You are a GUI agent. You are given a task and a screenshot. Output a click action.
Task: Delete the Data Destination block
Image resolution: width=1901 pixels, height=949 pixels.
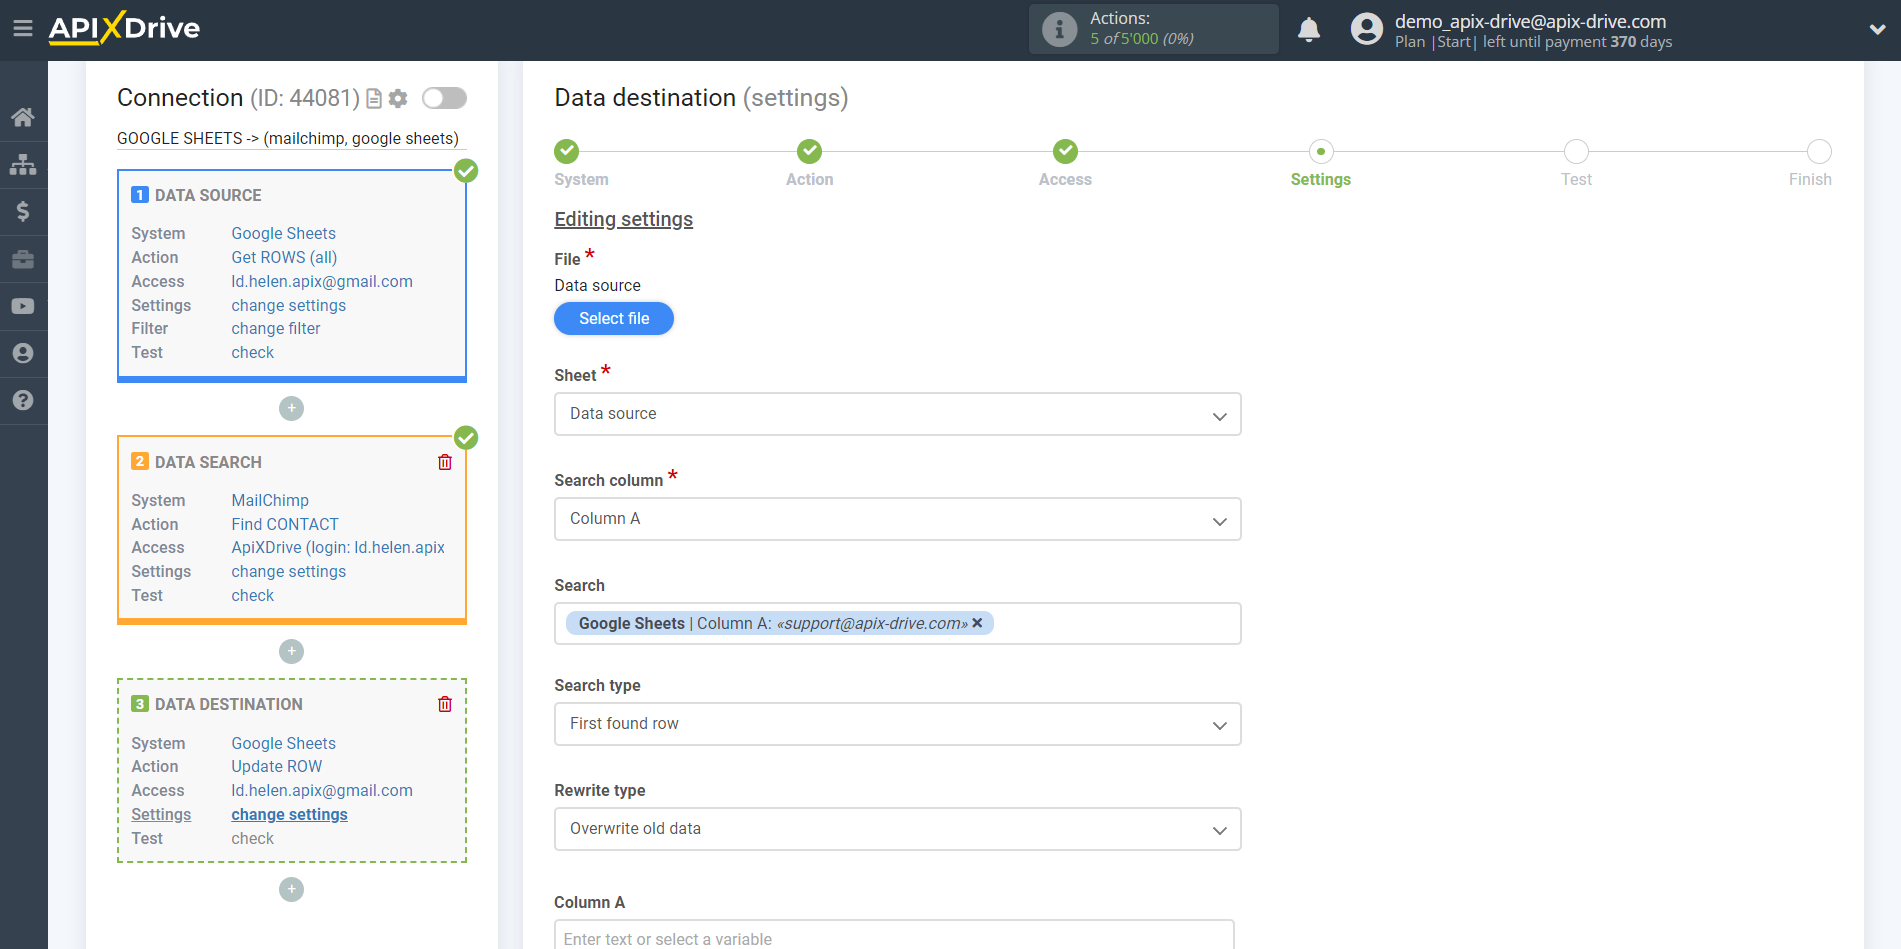(445, 704)
